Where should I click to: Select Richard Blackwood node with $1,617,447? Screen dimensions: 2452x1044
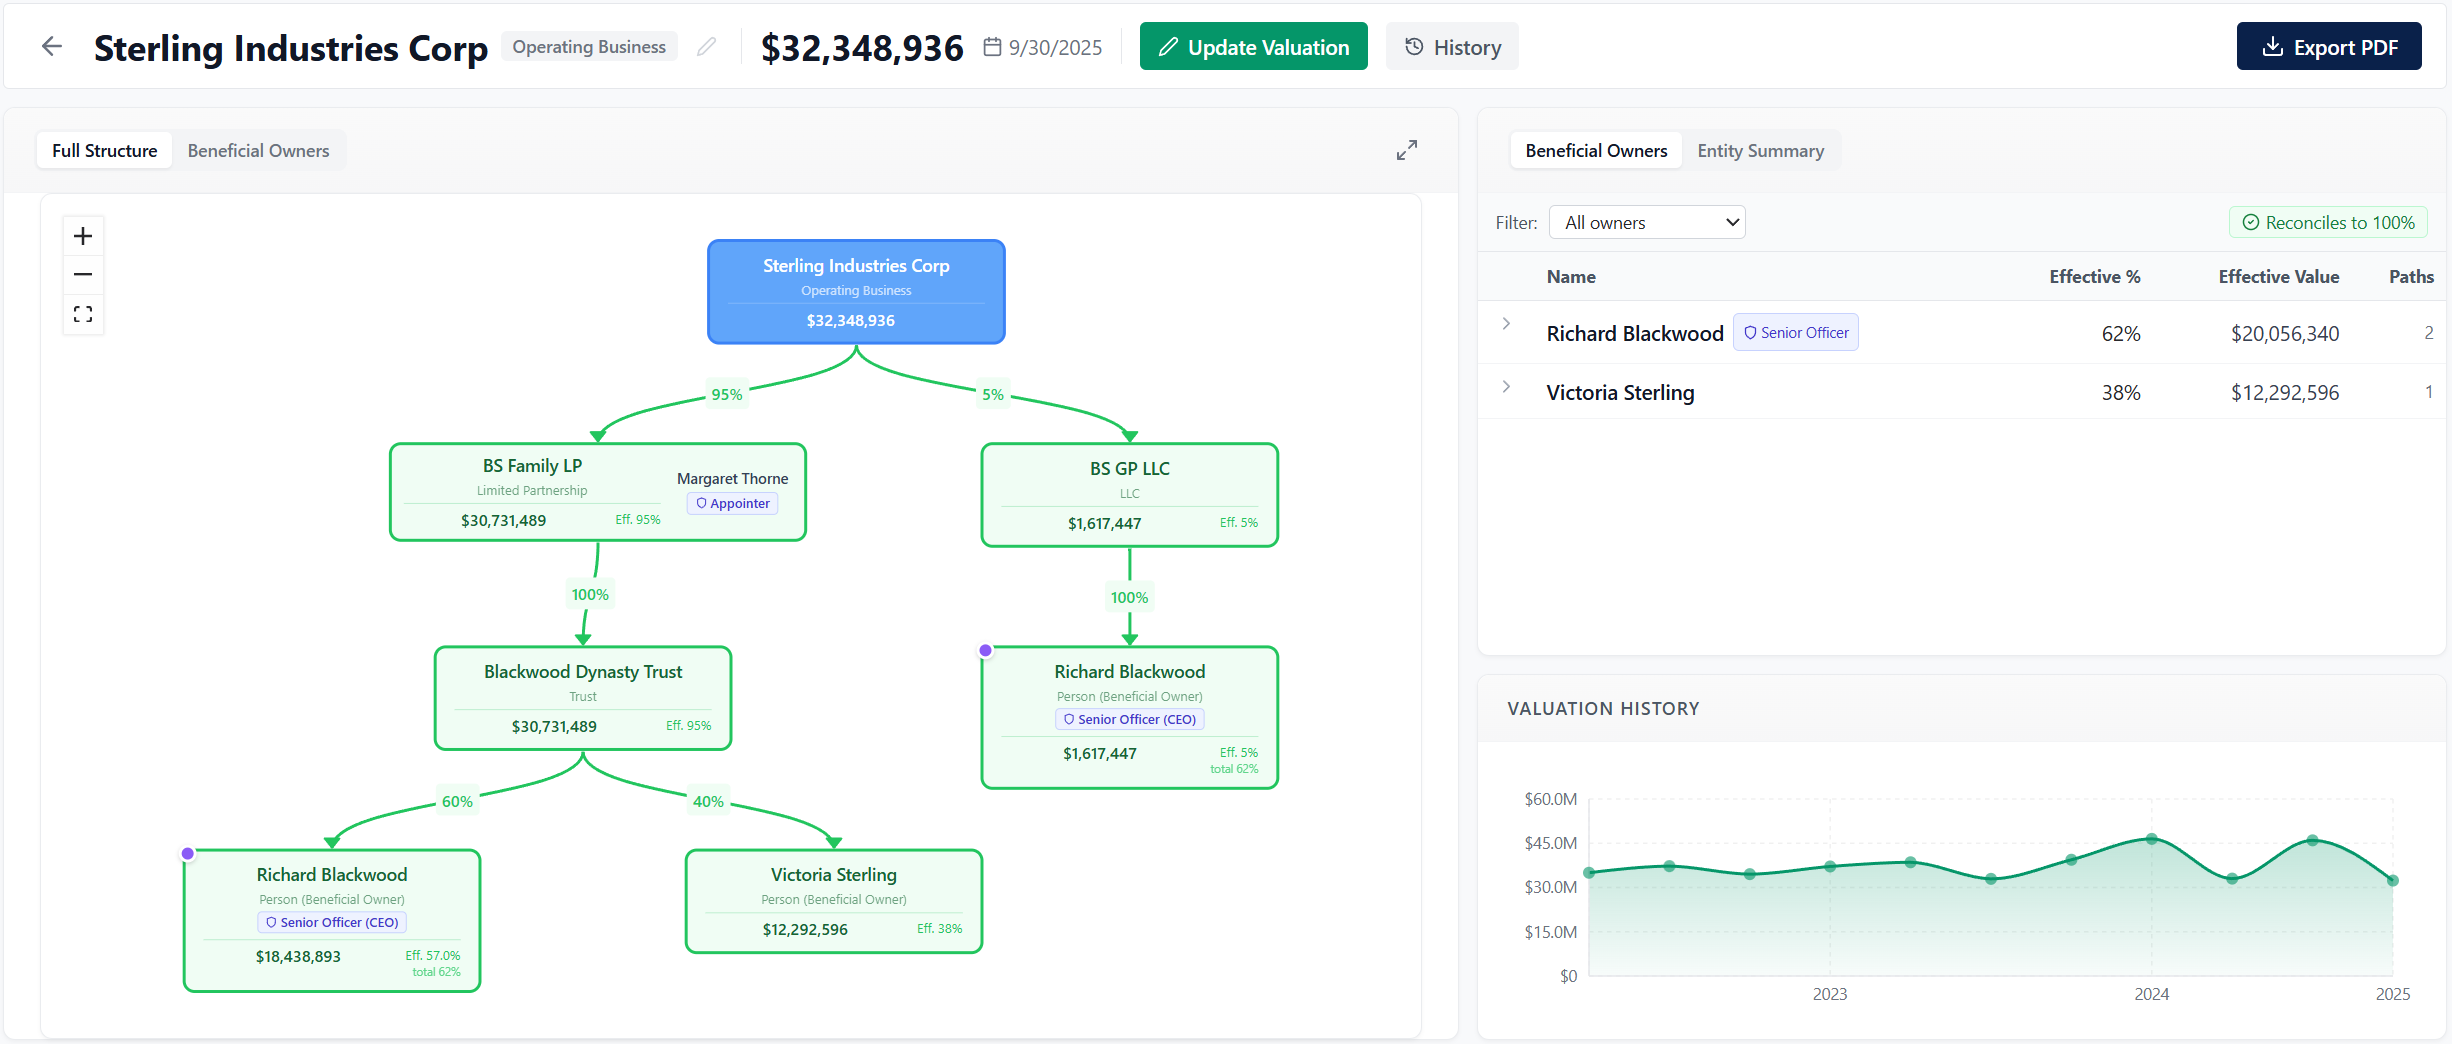(x=1129, y=717)
